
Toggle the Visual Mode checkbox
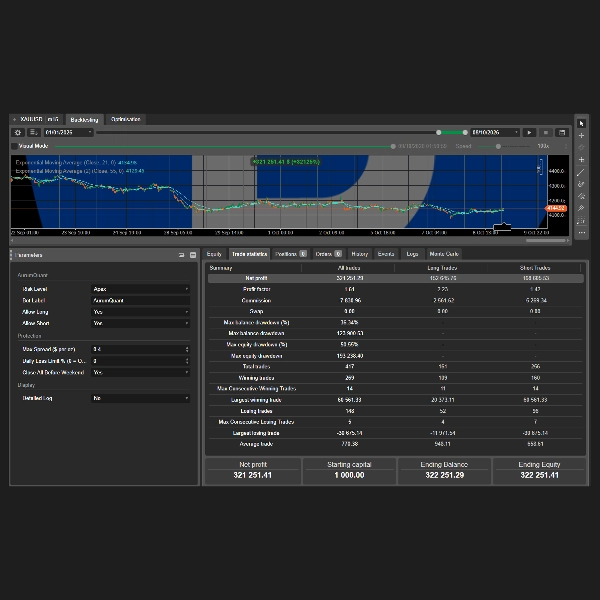15,146
